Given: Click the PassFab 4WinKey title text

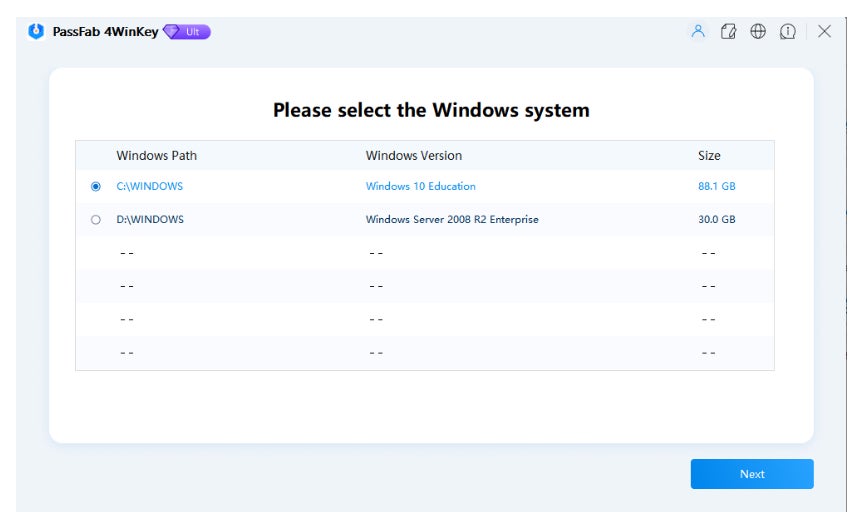Looking at the screenshot, I should pyautogui.click(x=105, y=32).
